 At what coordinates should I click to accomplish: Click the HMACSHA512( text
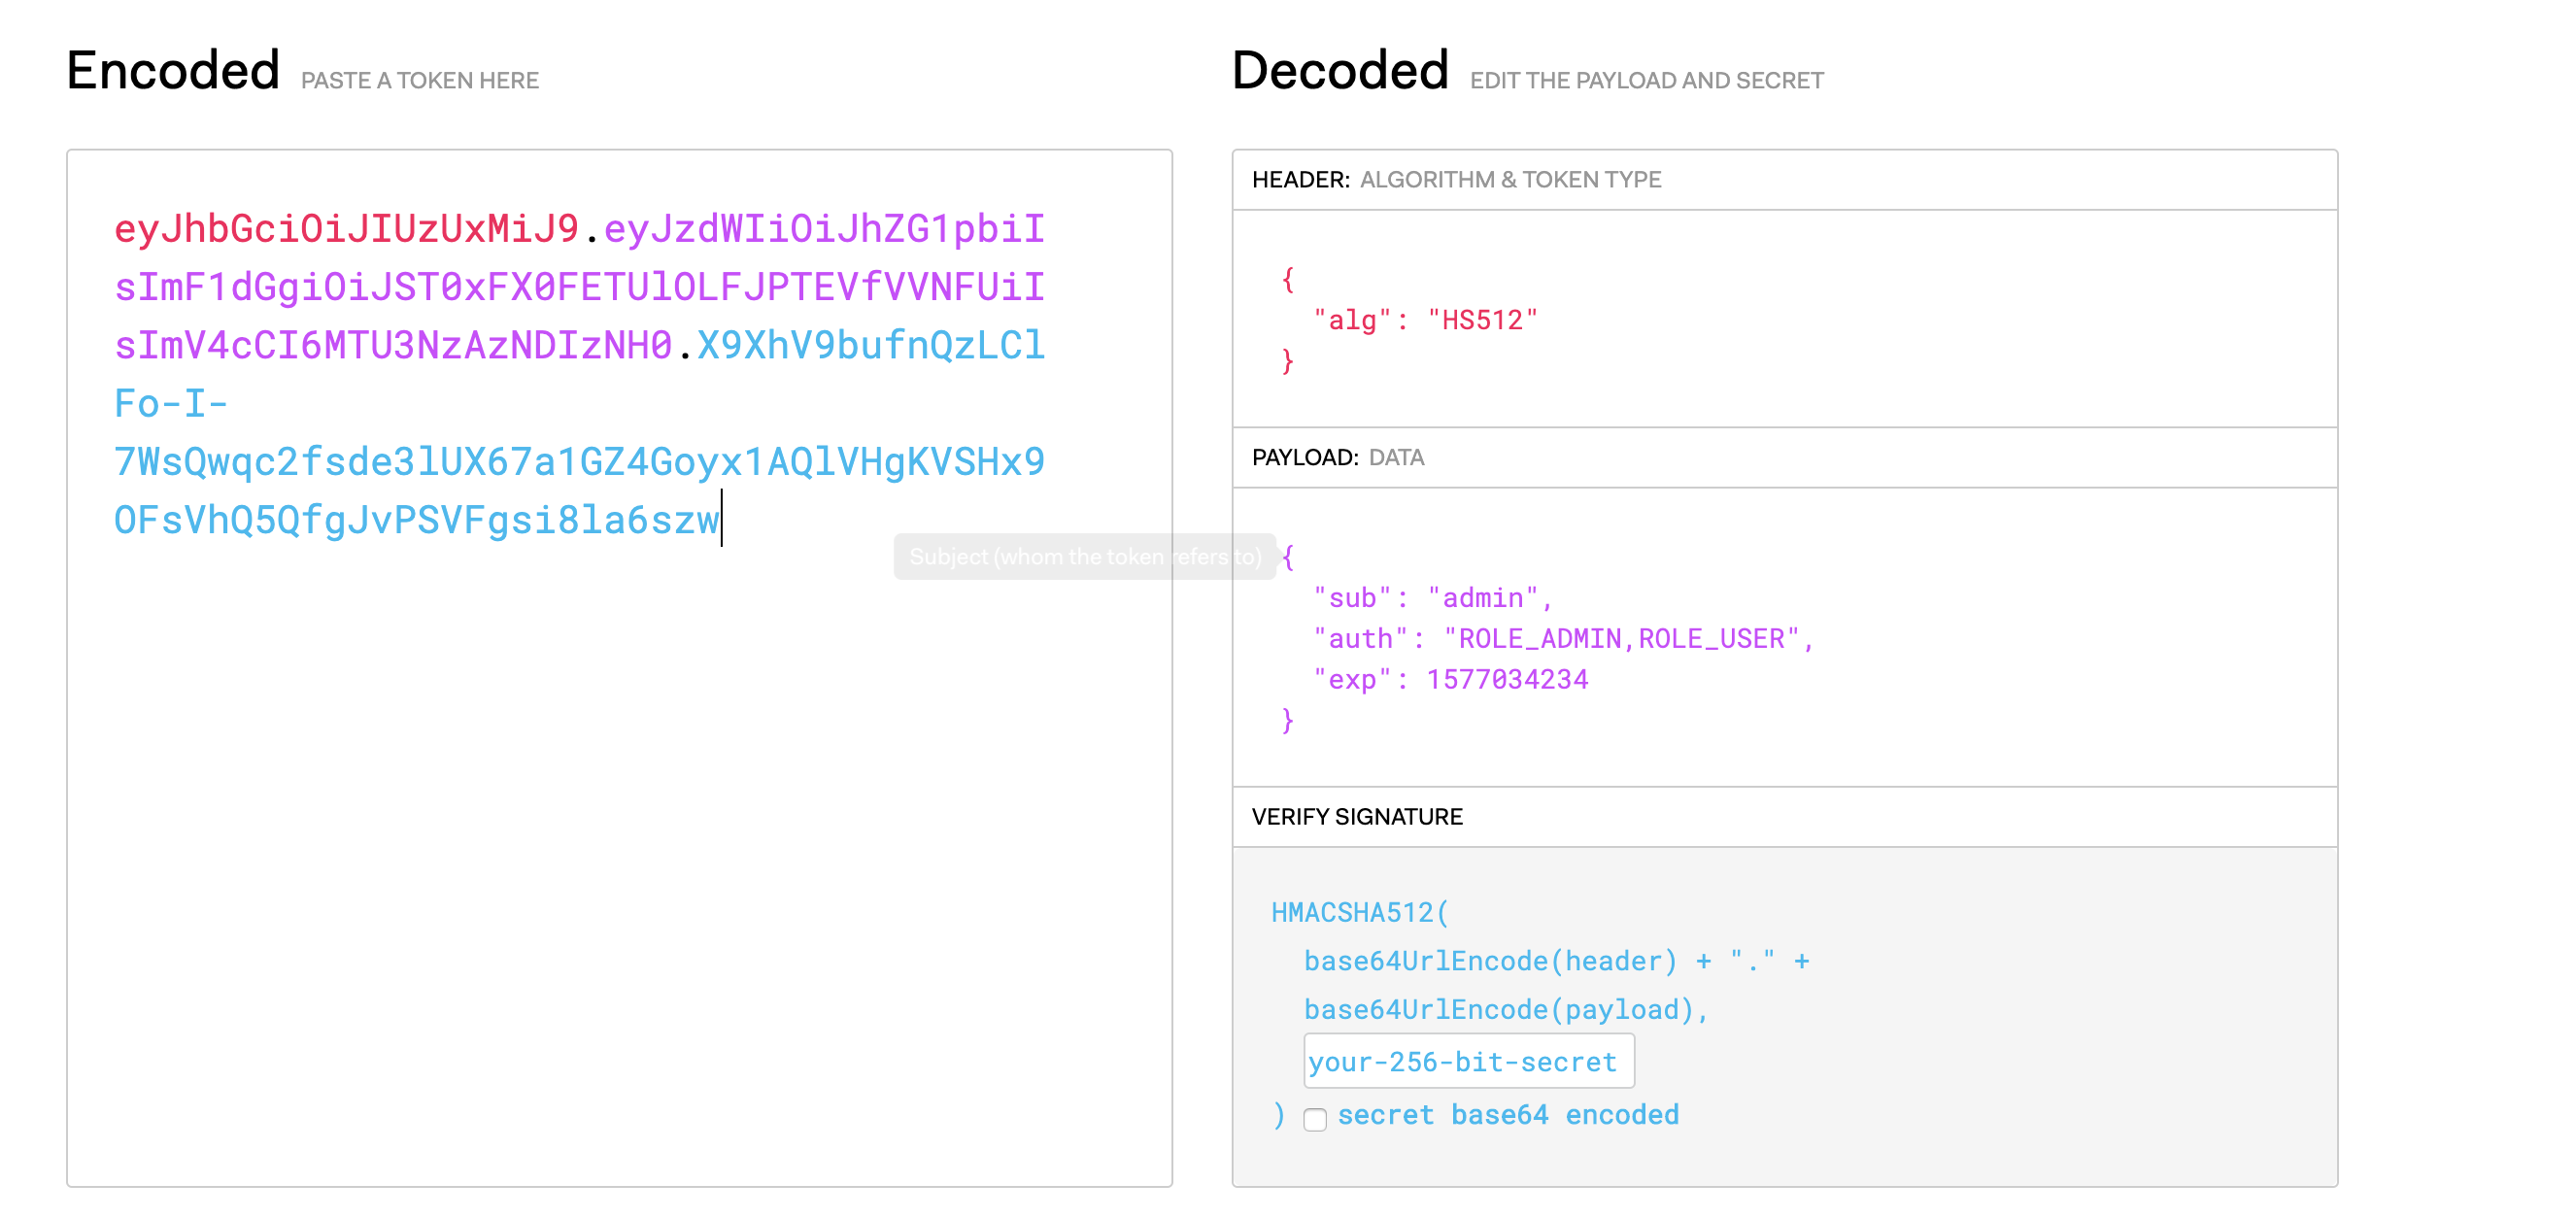[x=1359, y=912]
